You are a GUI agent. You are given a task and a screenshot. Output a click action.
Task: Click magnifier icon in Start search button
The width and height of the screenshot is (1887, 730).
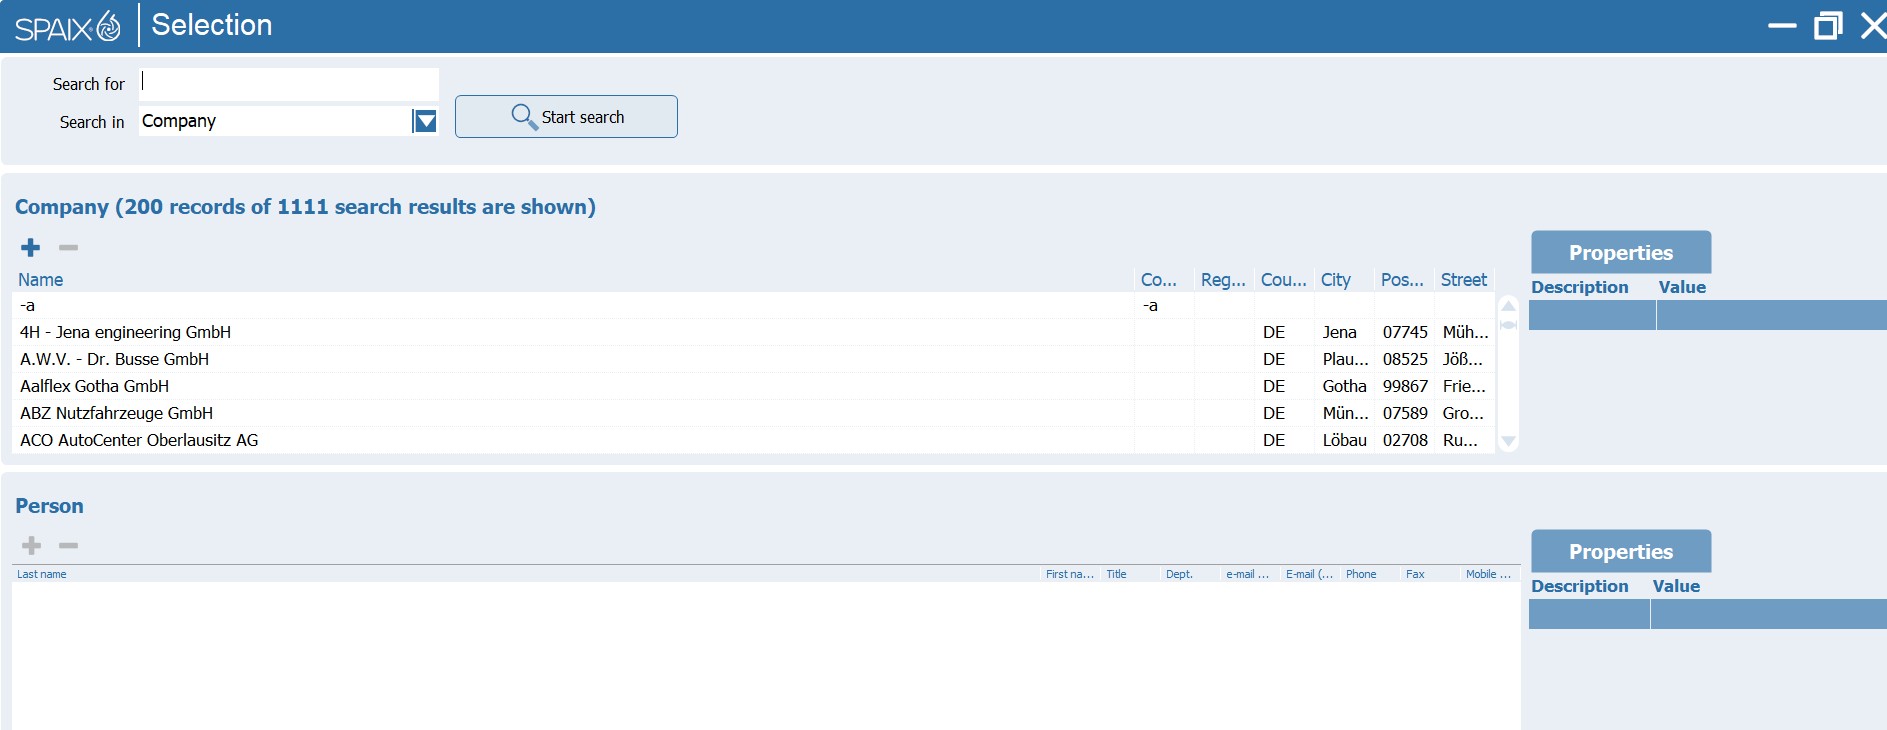tap(524, 117)
